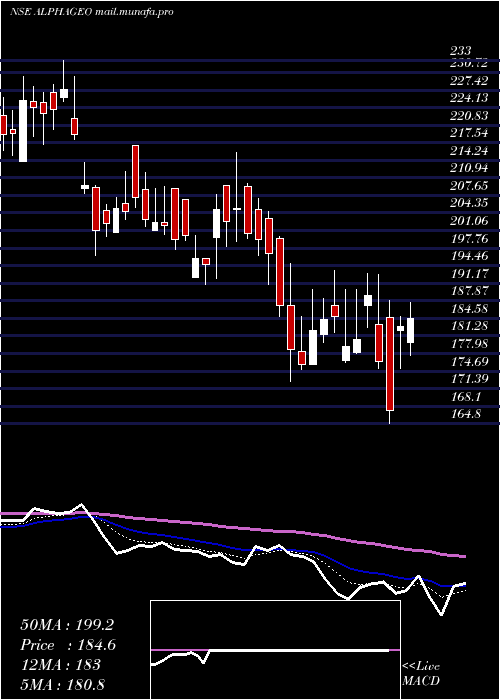
Task: Click the tall white candle near chart's left edge
Action: pyautogui.click(x=23, y=131)
